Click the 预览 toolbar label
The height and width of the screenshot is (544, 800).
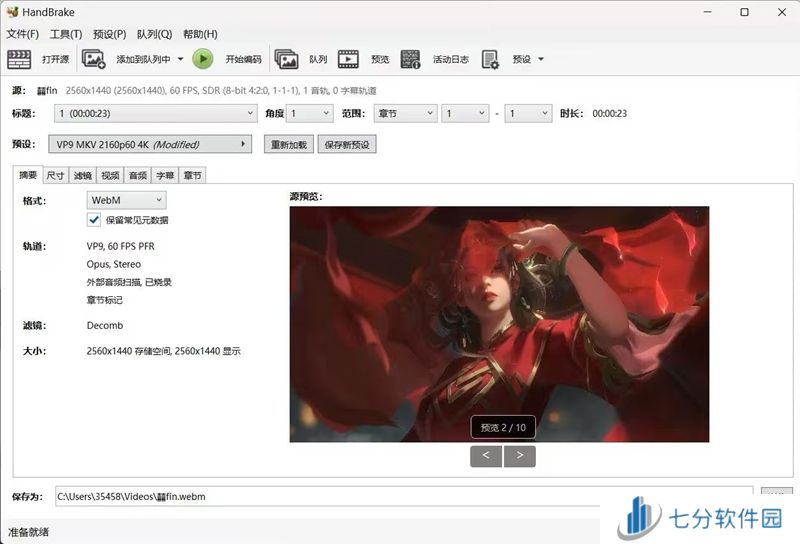pos(380,59)
